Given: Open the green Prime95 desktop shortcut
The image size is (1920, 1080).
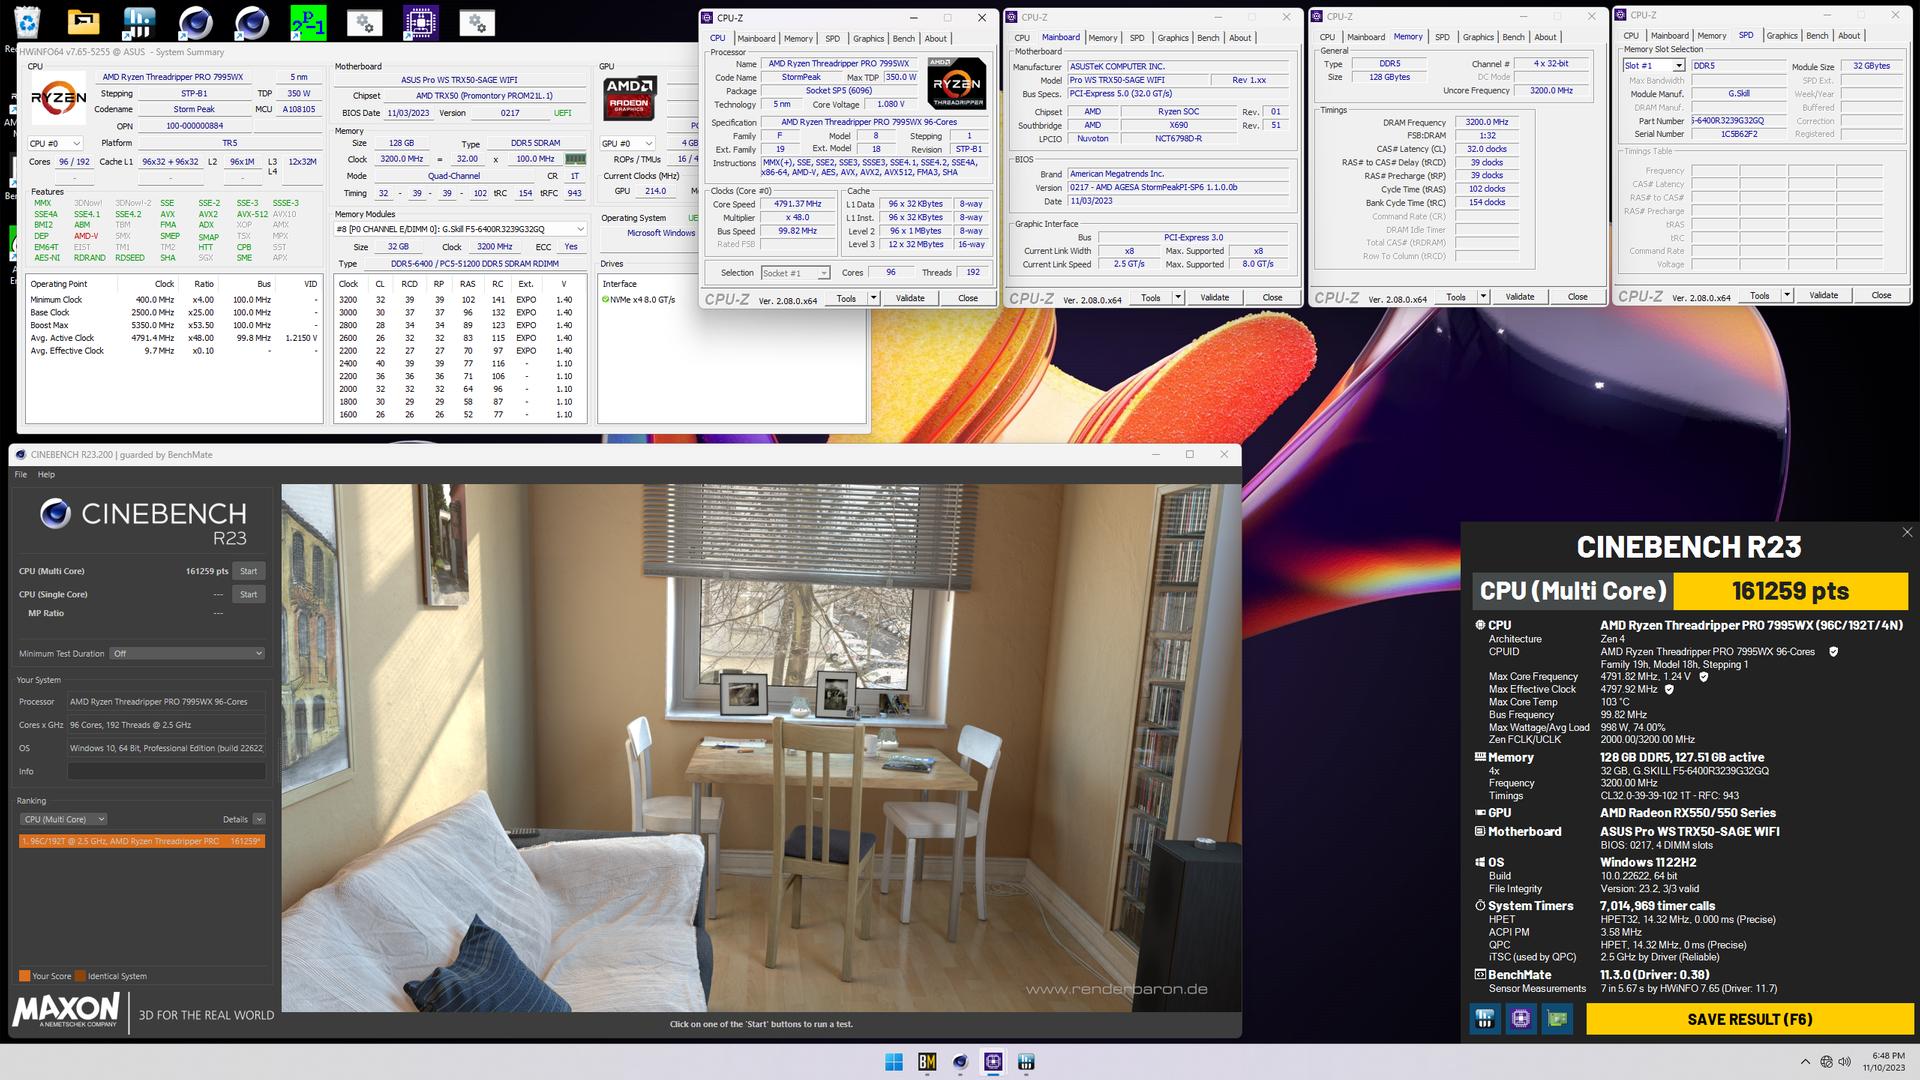Looking at the screenshot, I should click(x=310, y=20).
